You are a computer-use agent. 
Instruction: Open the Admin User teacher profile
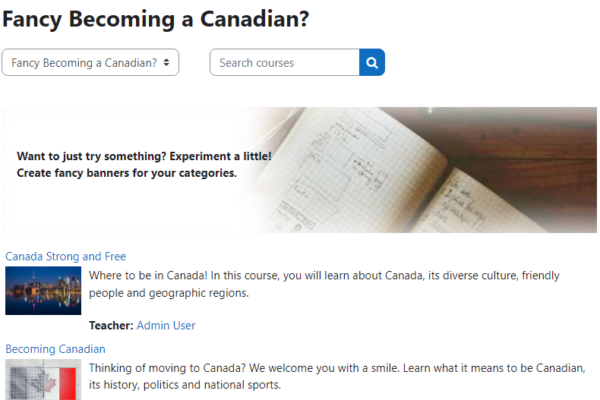166,325
